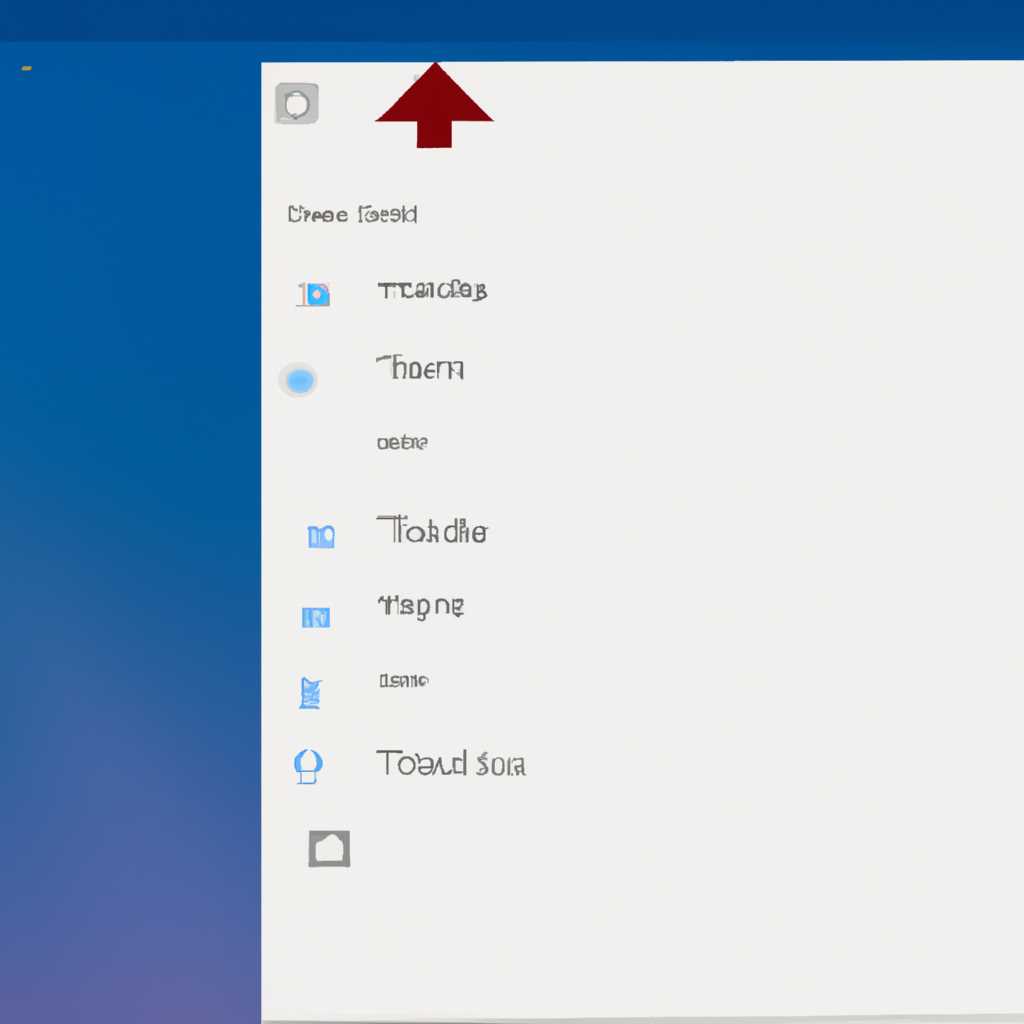Click the blue rectangular card icon in the list

316,617
